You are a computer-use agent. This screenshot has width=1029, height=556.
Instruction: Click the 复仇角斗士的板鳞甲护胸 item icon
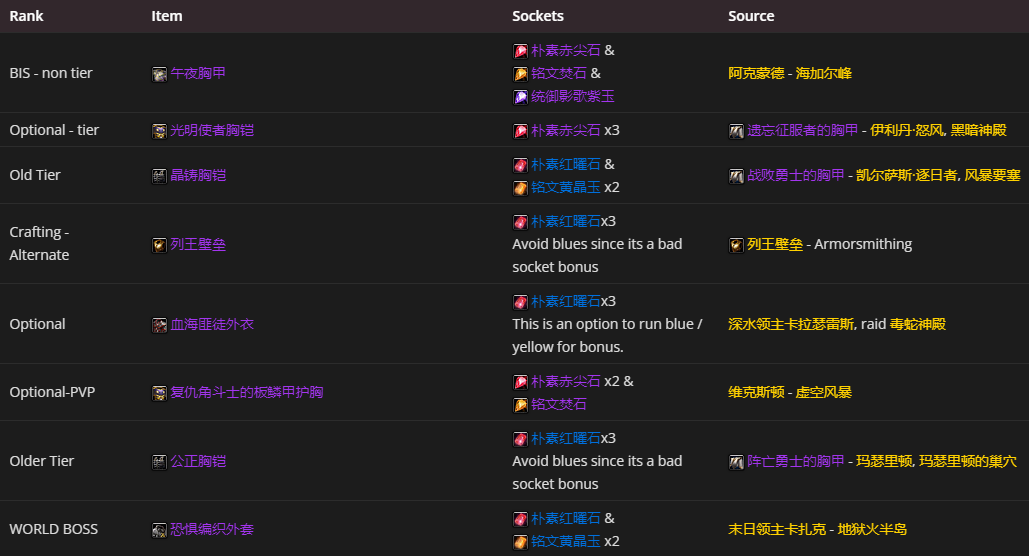click(159, 393)
